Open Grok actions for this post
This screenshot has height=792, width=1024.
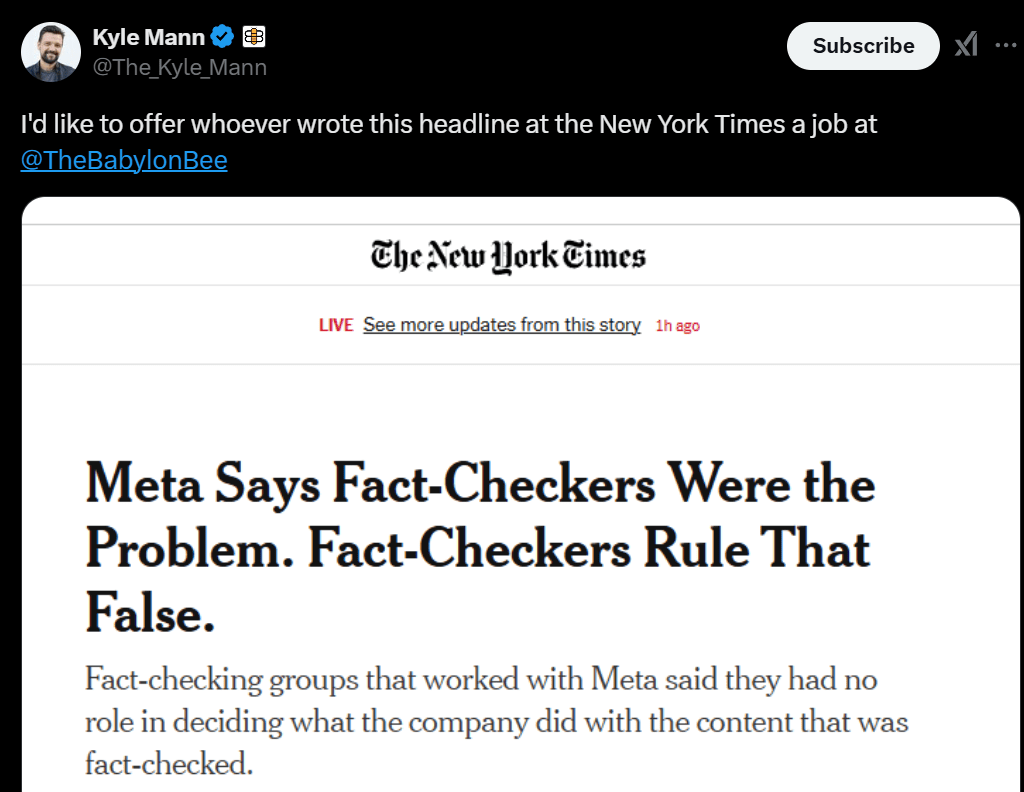(966, 45)
